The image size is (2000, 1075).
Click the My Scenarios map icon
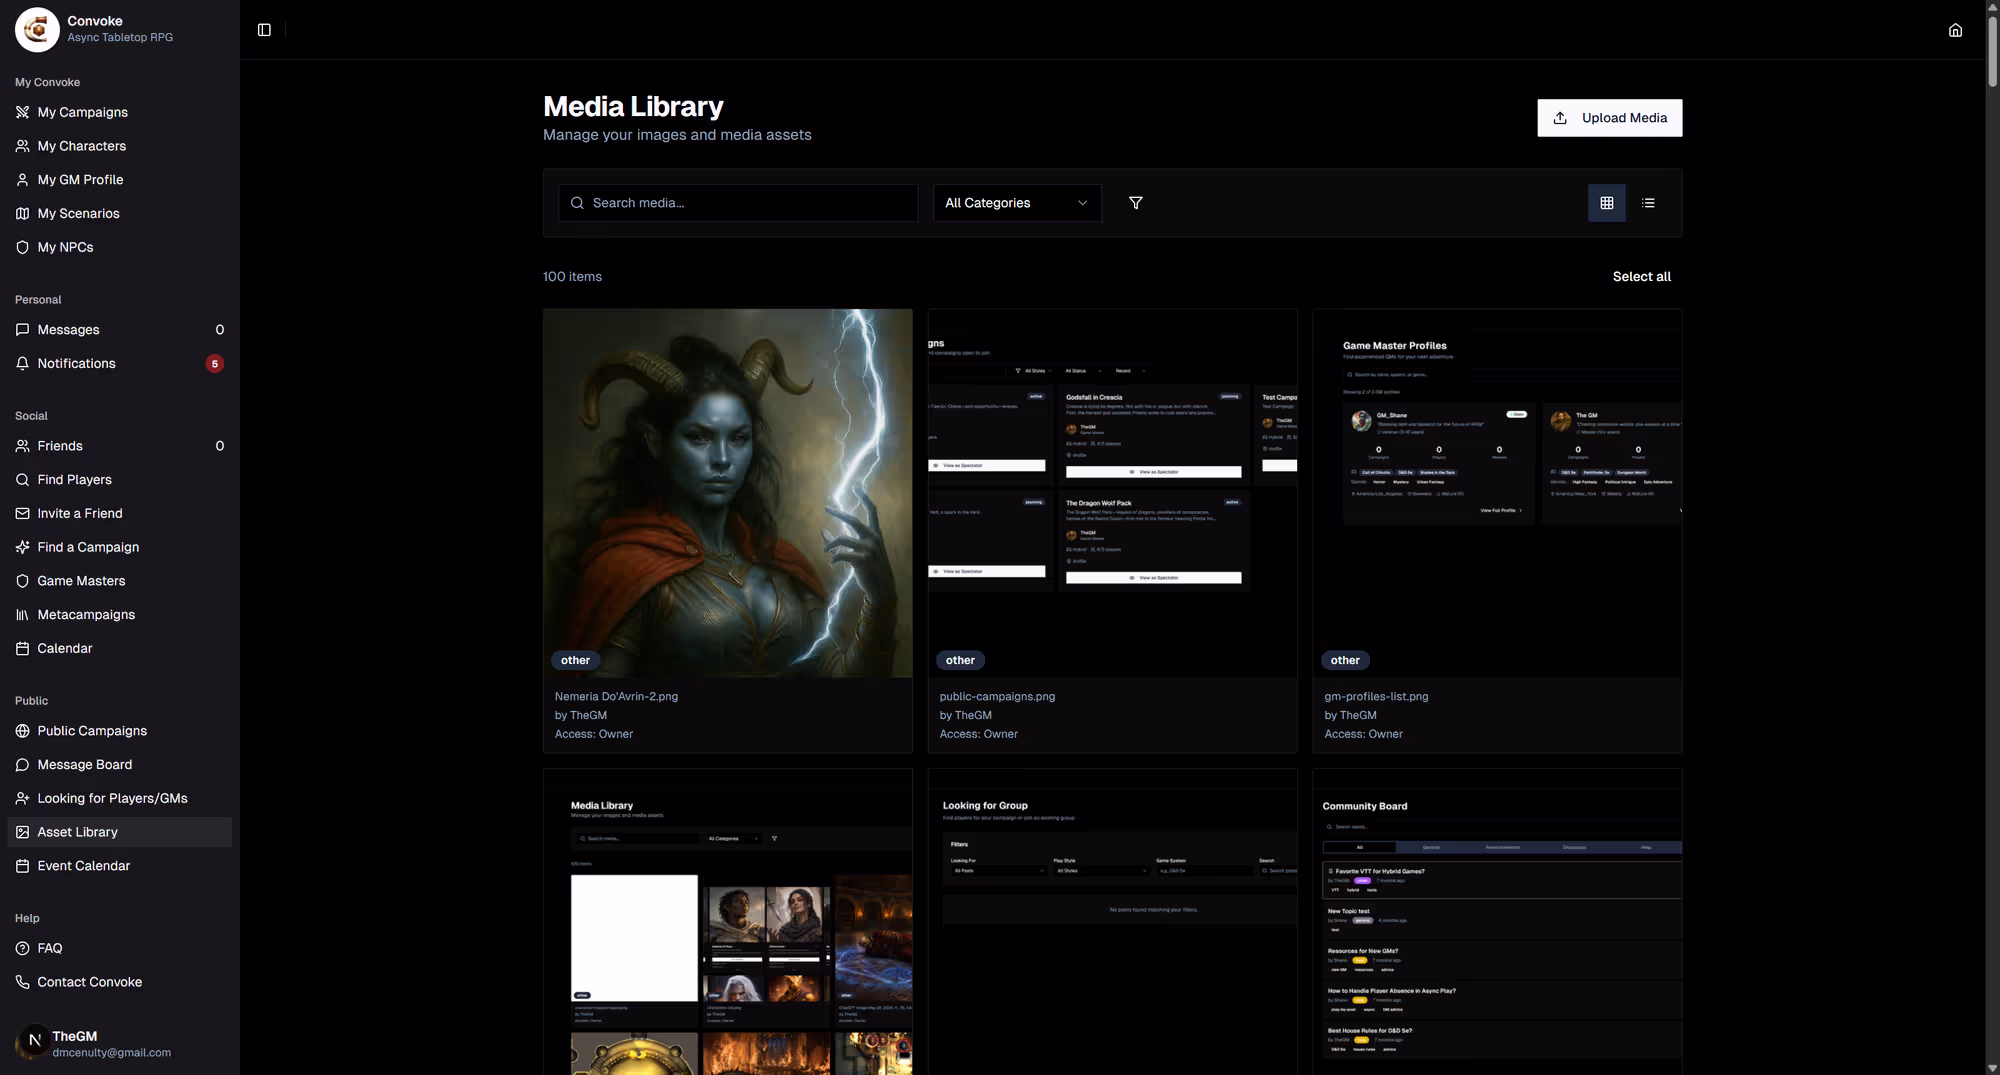point(22,214)
